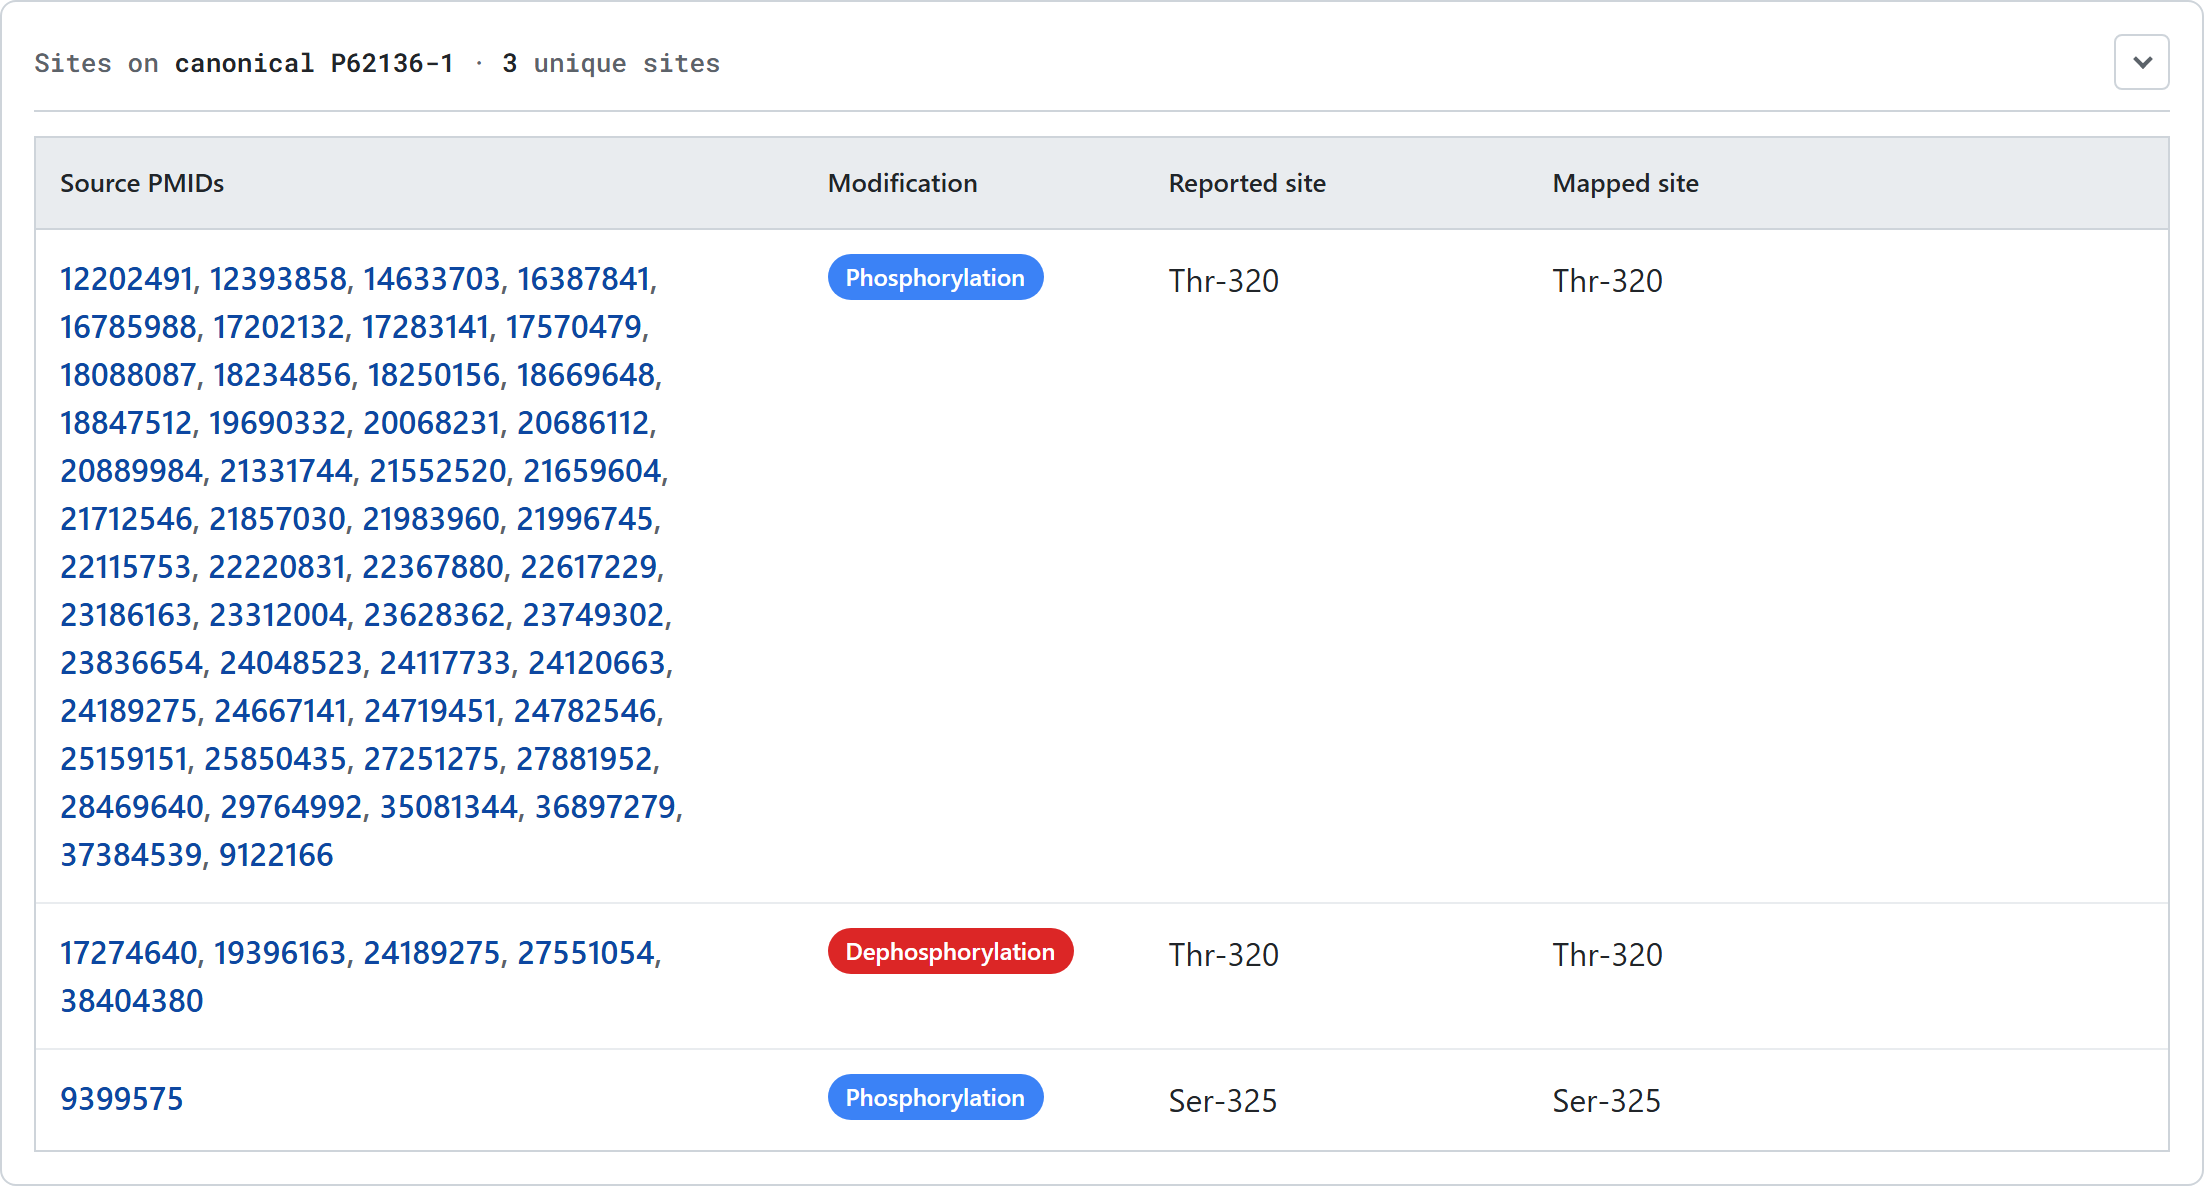2204x1186 pixels.
Task: Open PMID 16785988 link
Action: tap(128, 327)
